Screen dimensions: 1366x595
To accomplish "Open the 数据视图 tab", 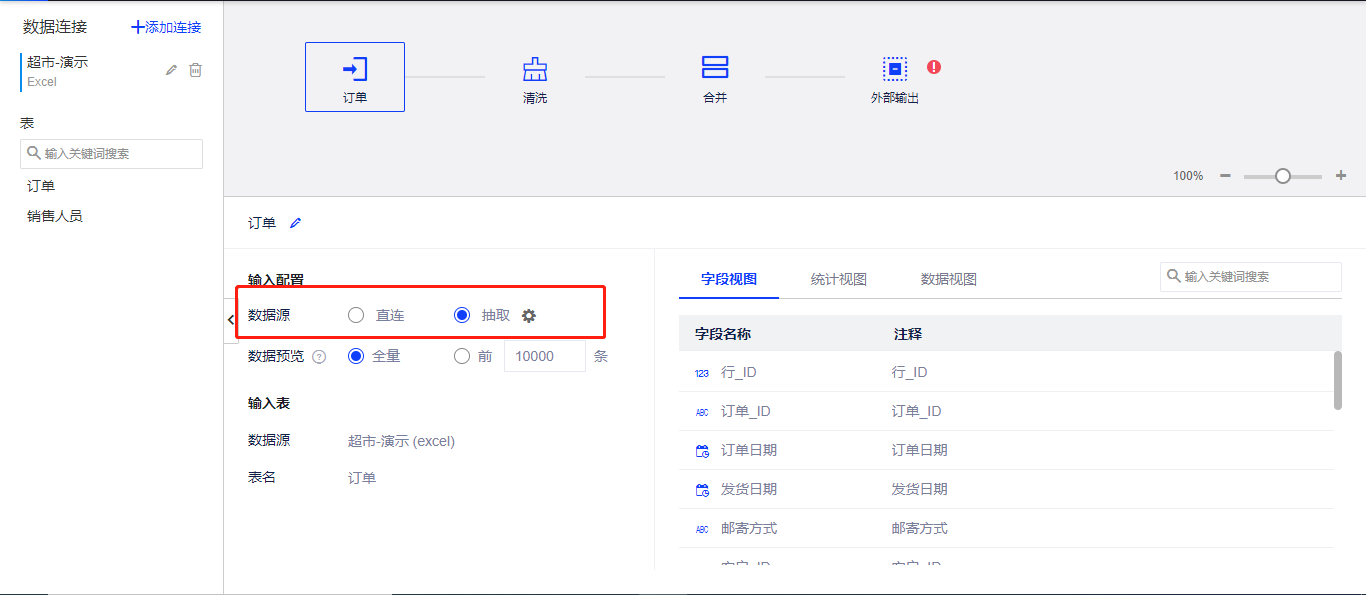I will pos(948,279).
